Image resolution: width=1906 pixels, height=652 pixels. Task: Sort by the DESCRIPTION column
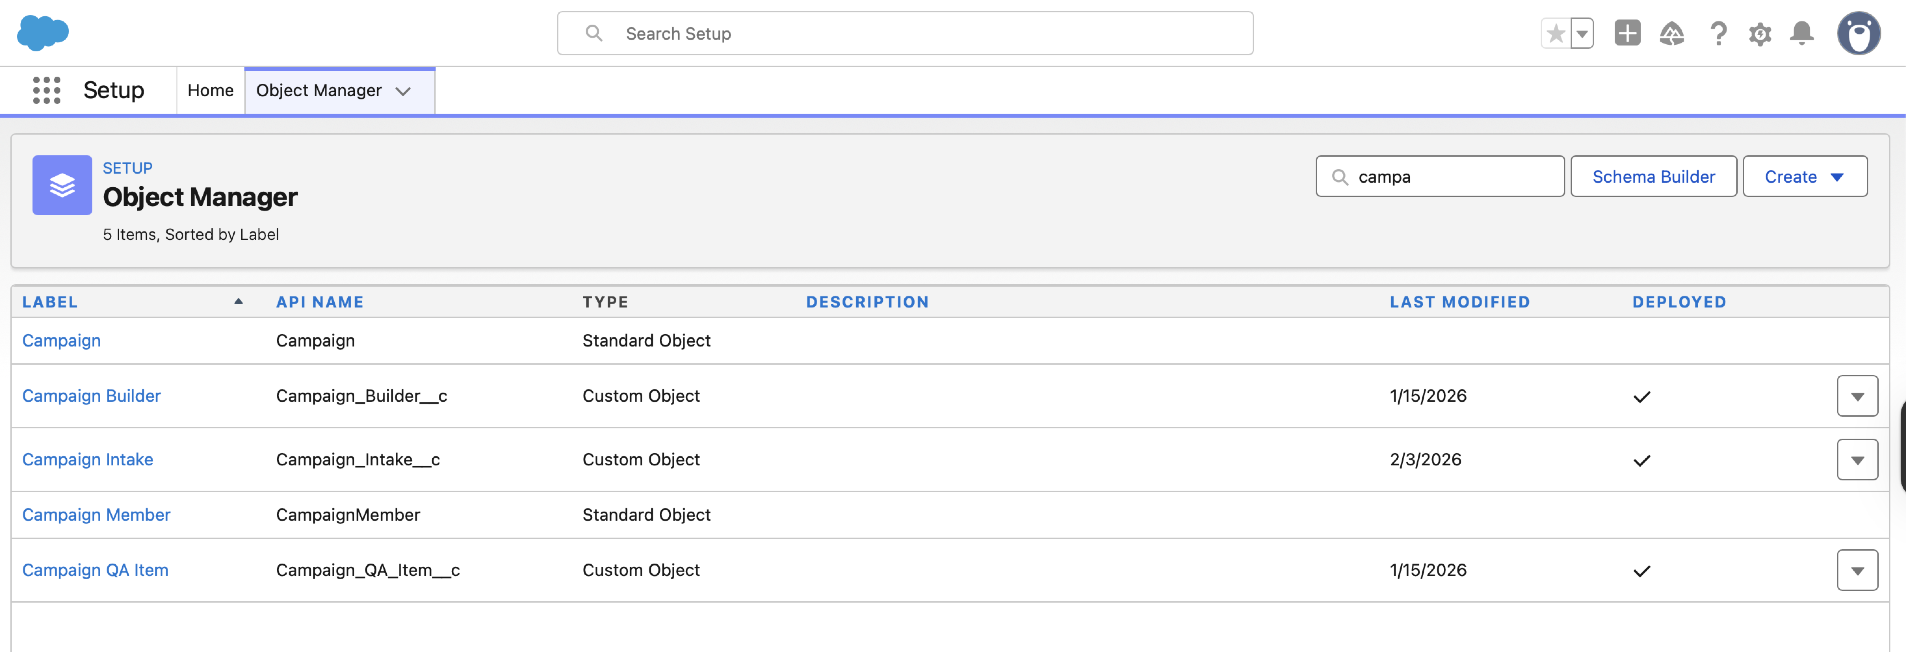(867, 302)
